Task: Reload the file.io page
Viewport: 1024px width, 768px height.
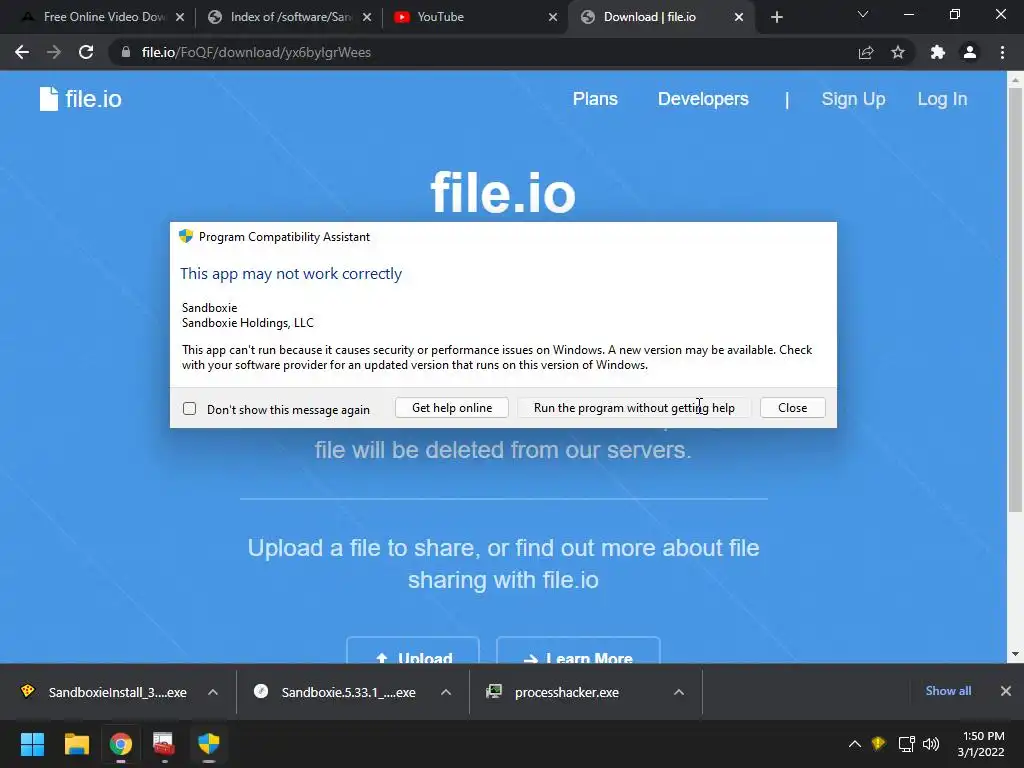Action: click(86, 52)
